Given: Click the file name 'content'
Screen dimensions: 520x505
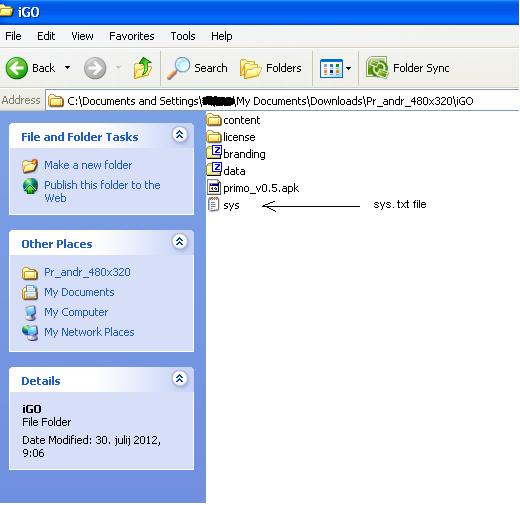Looking at the screenshot, I should 242,120.
